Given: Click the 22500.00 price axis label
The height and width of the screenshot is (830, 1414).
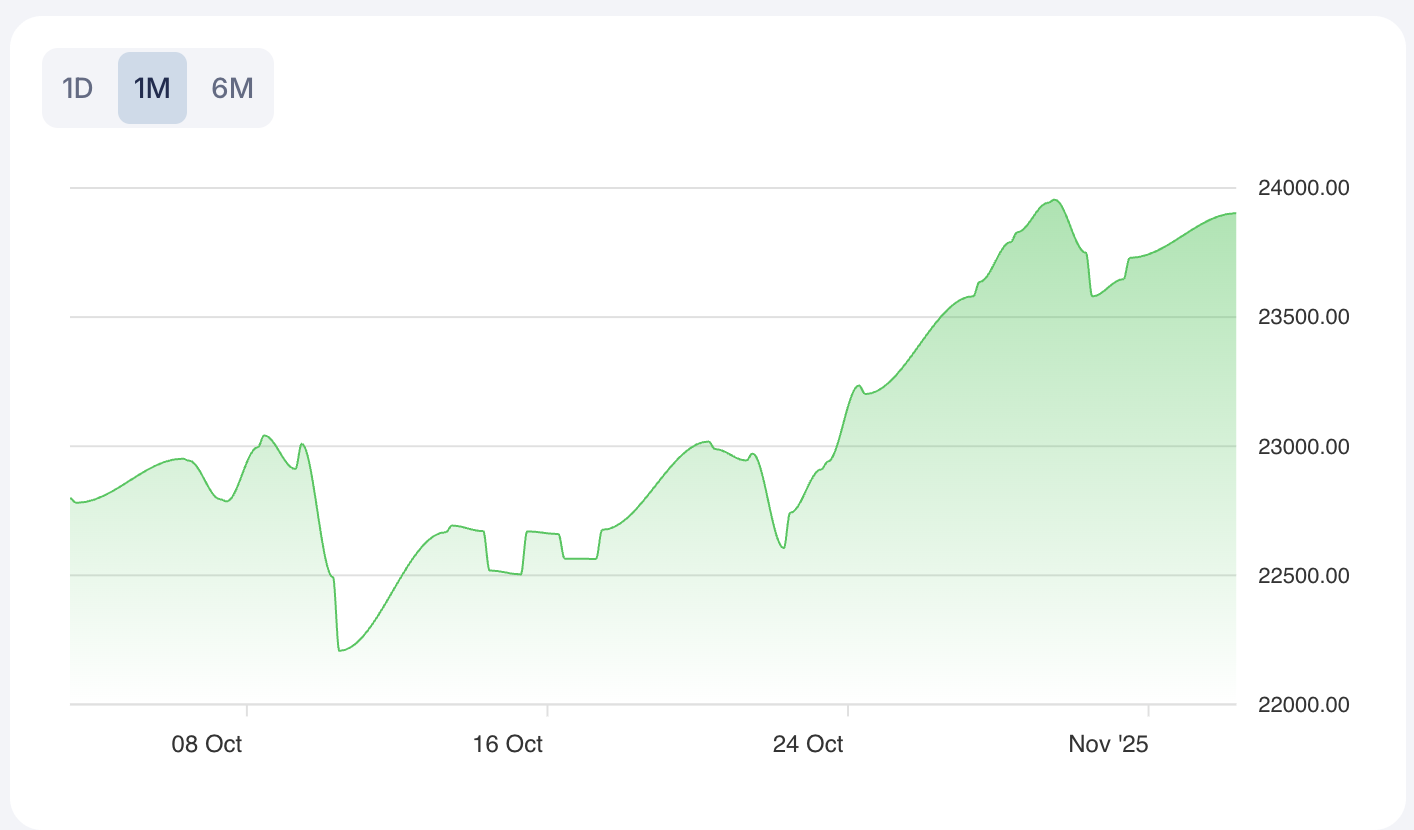Looking at the screenshot, I should pos(1303,575).
